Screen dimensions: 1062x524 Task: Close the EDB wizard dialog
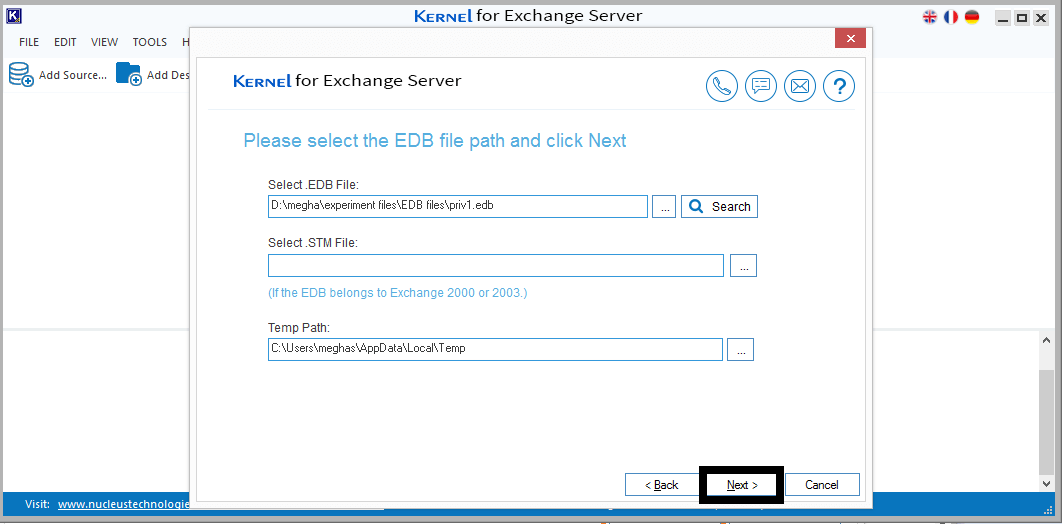850,39
